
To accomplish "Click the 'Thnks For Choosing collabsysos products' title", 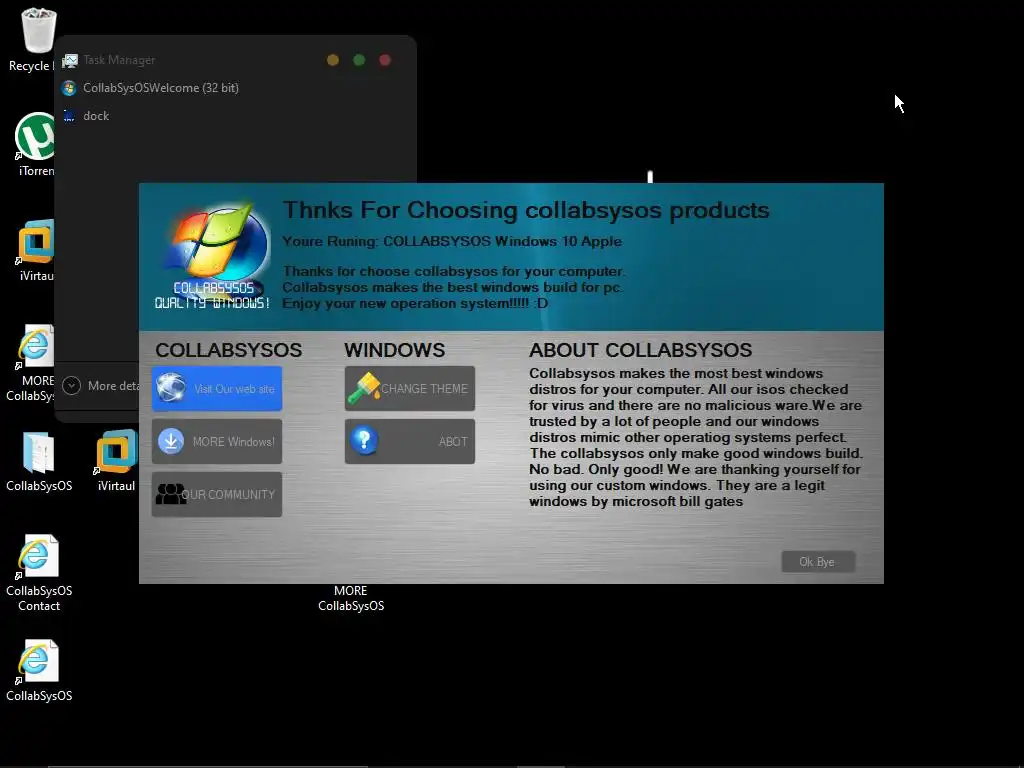I will click(526, 210).
